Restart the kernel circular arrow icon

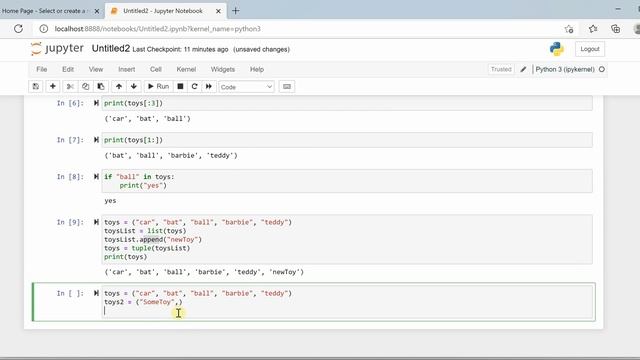click(194, 87)
